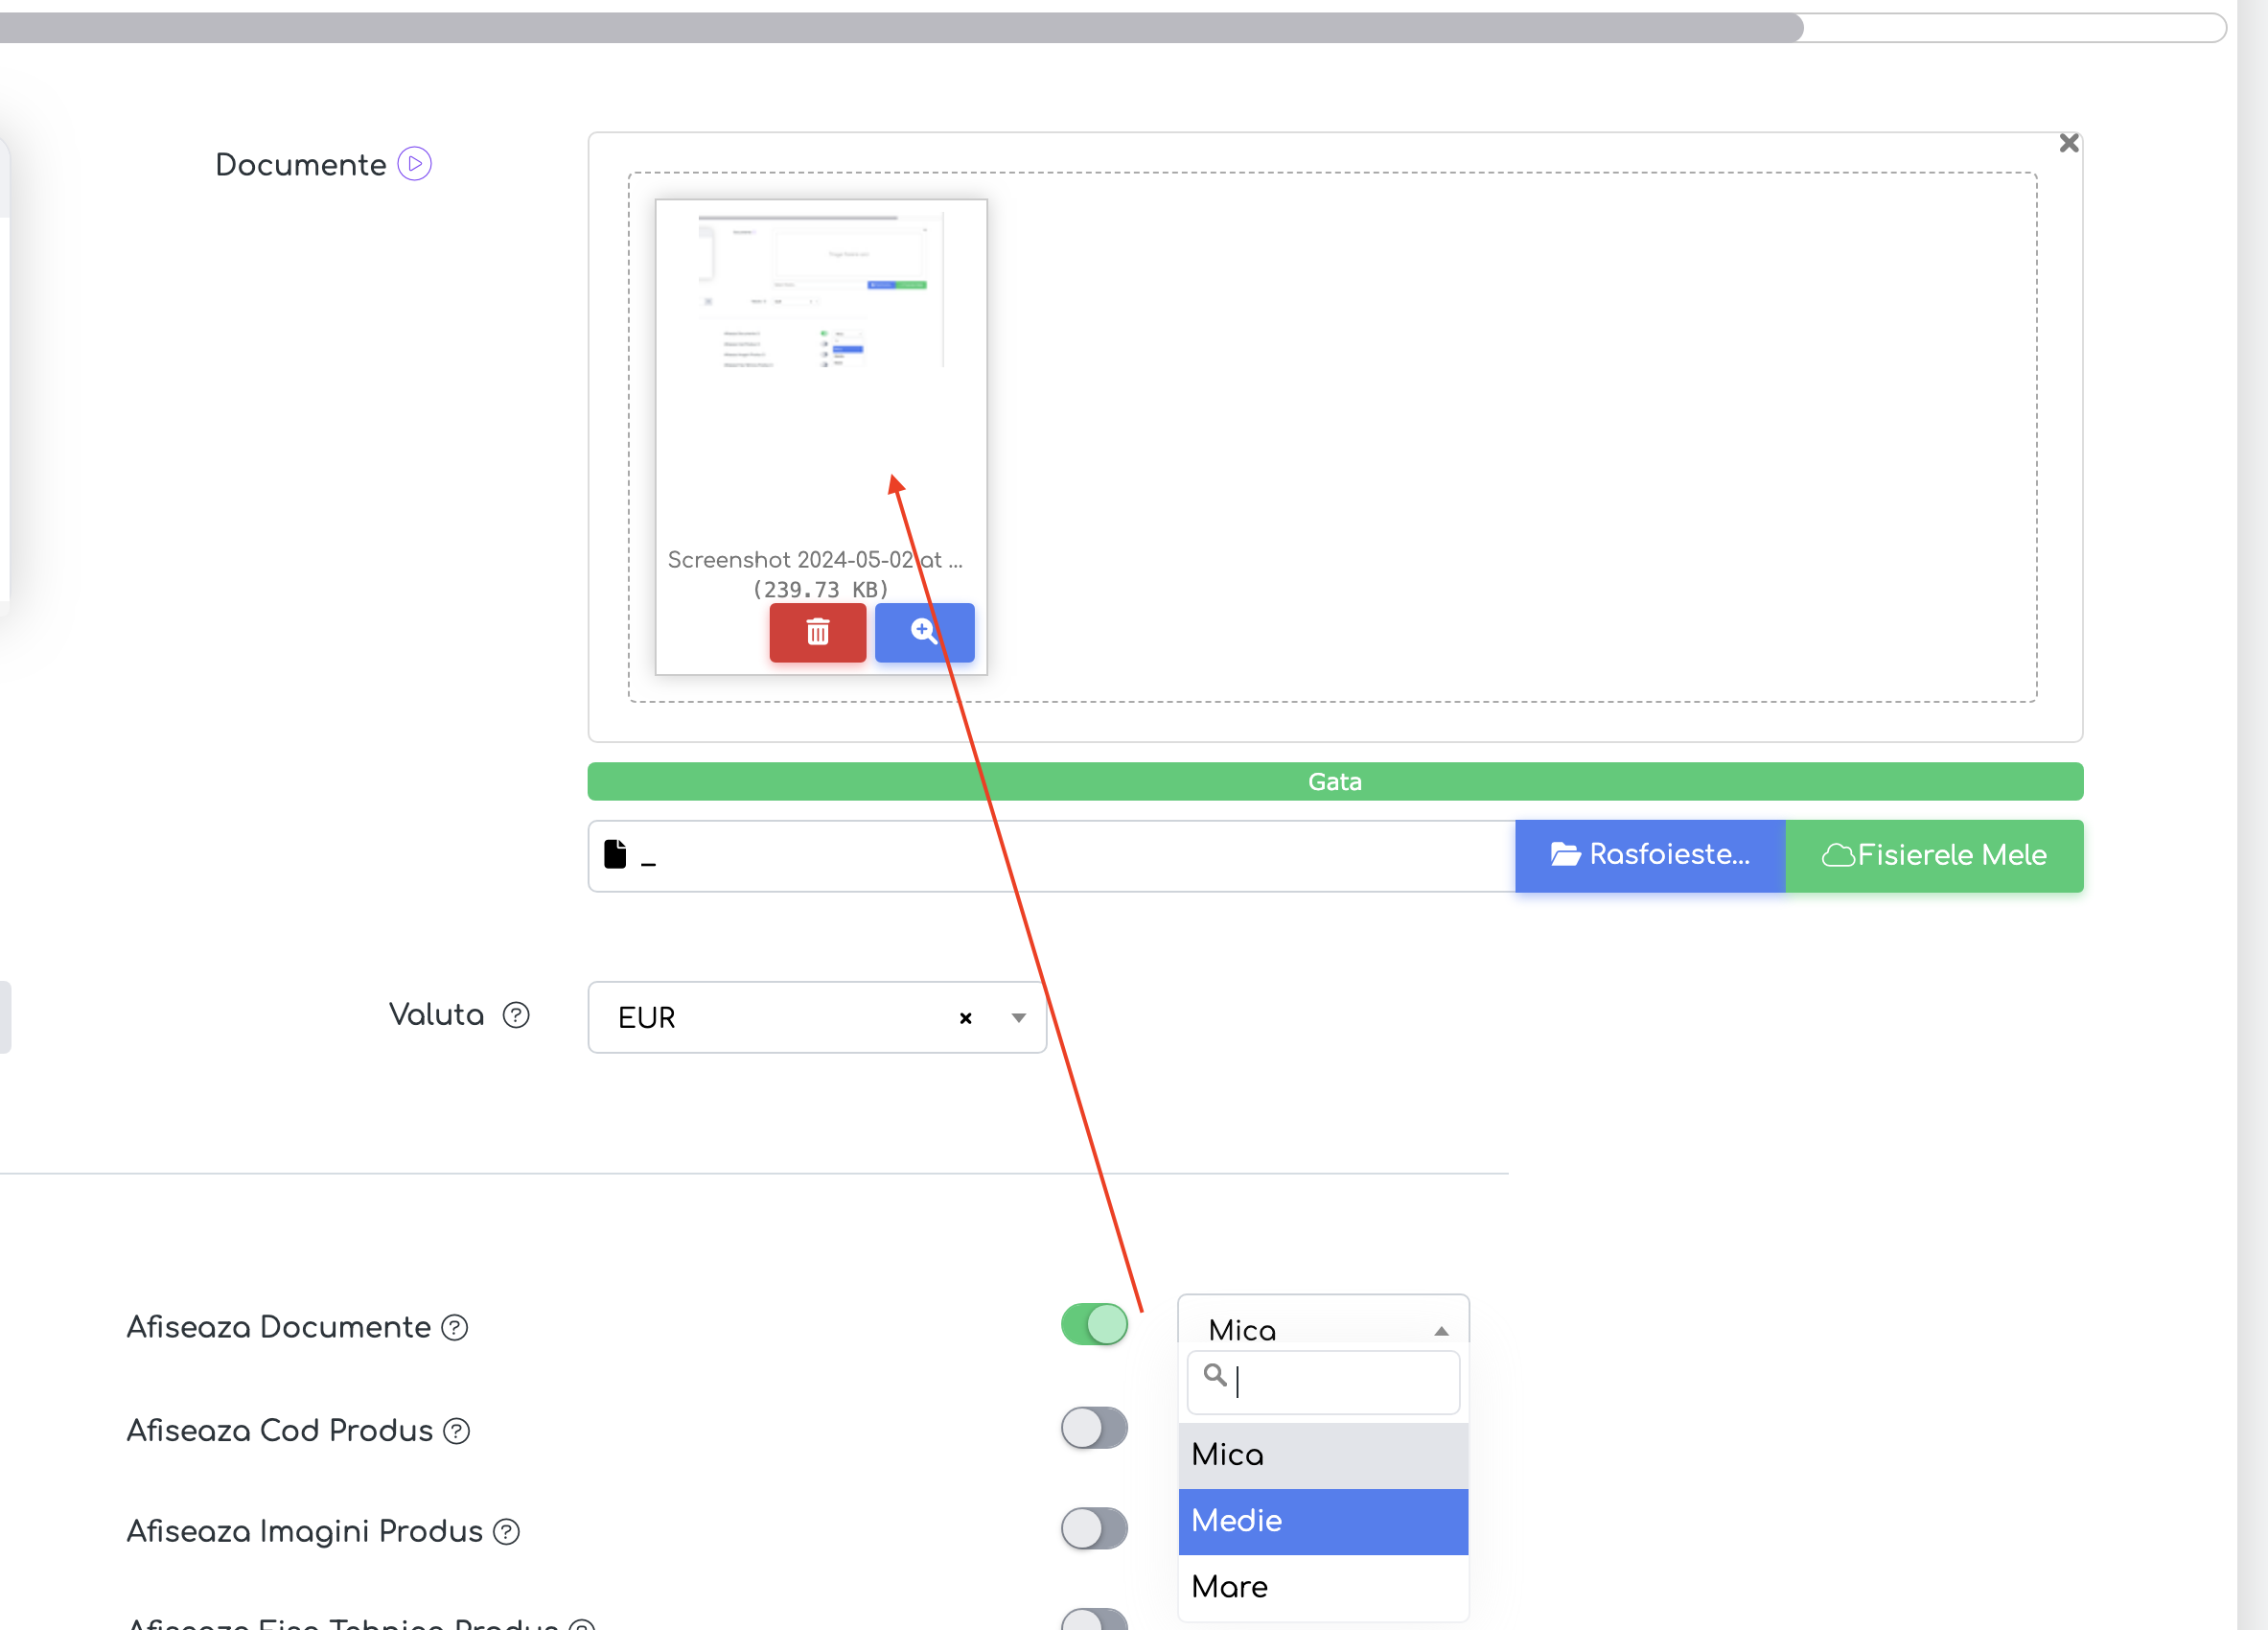Click the dropdown search input field
The width and height of the screenshot is (2268, 1630).
(x=1323, y=1382)
